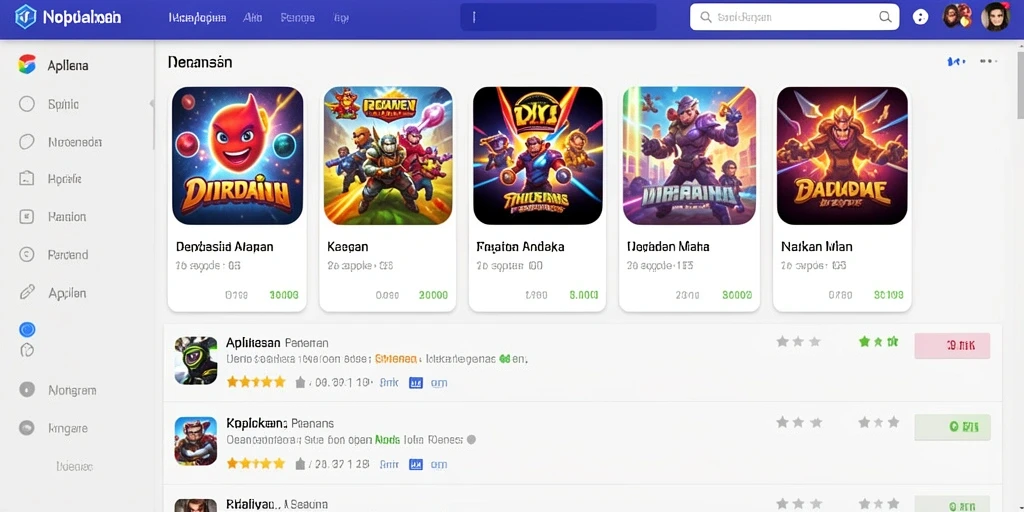1024x512 pixels.
Task: Open the Uegadan Maha game thumbnail
Action: click(689, 155)
